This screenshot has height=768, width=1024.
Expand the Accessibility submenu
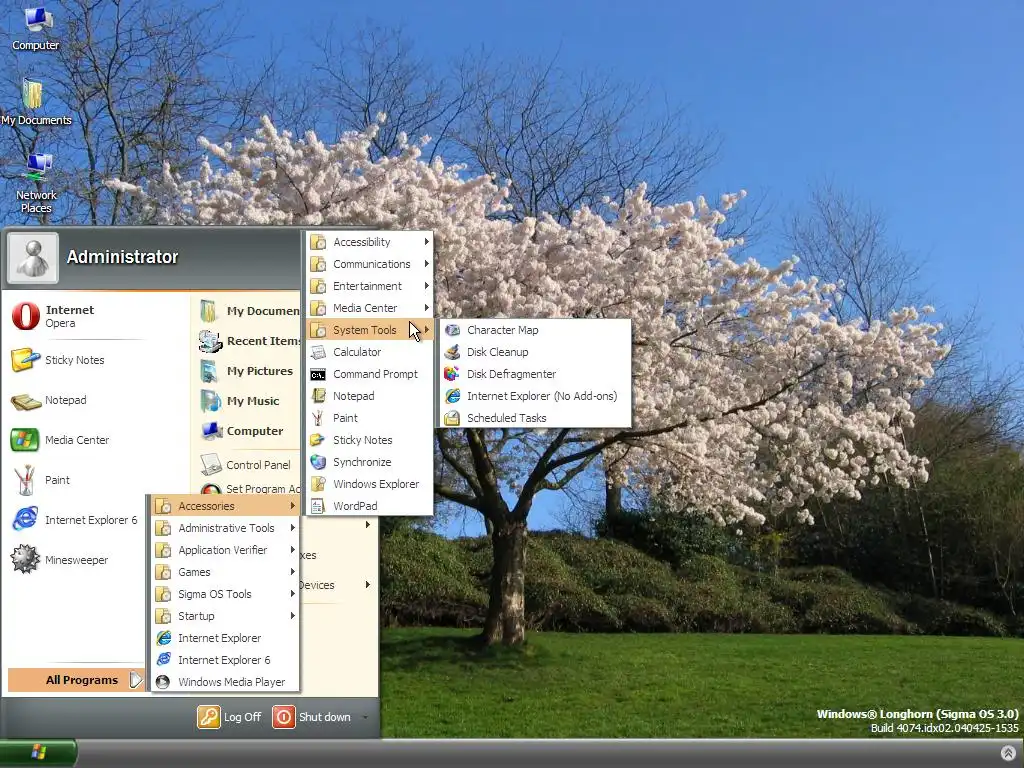pos(369,242)
